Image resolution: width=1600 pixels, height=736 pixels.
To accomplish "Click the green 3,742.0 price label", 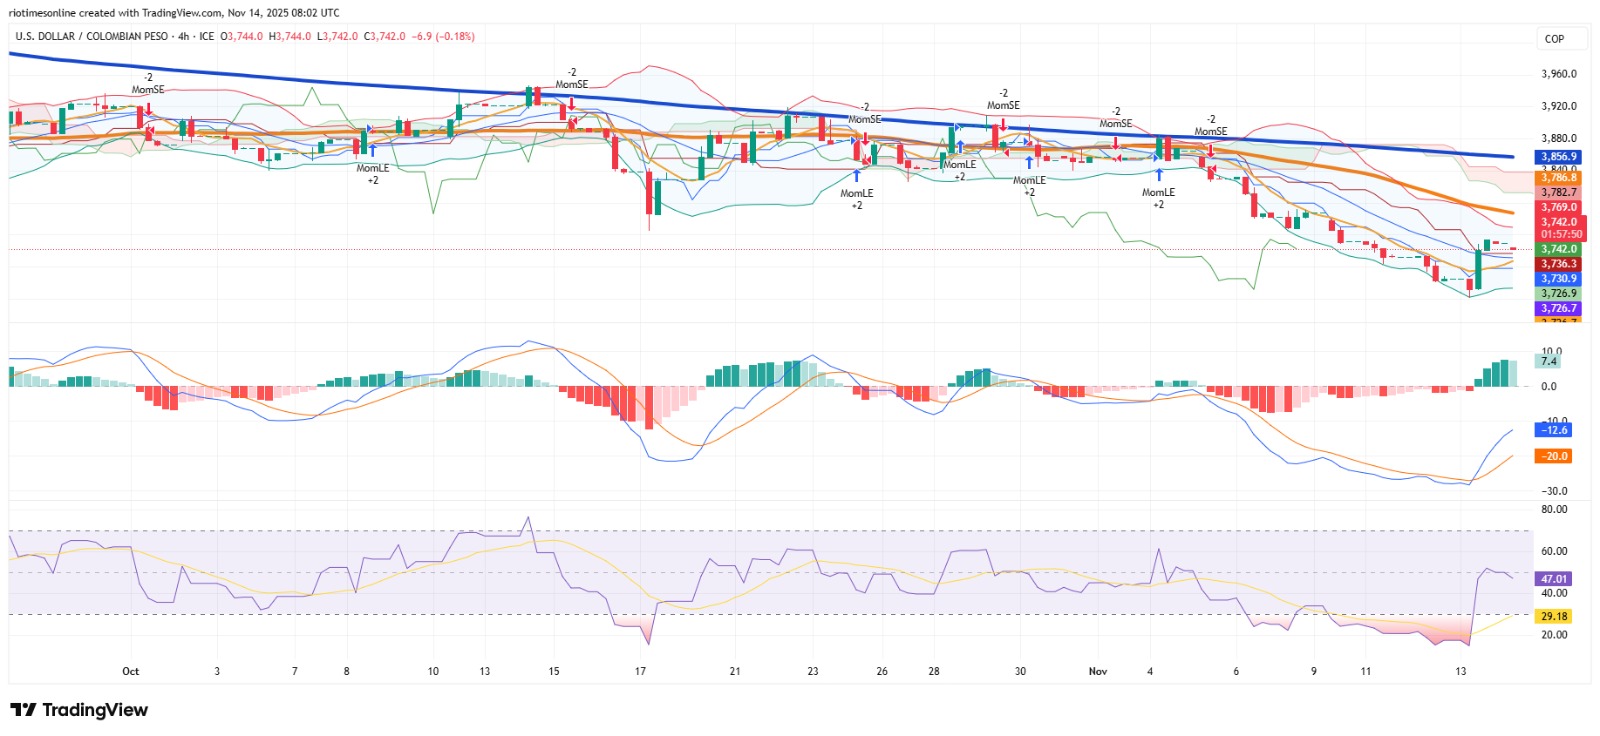I will 1558,249.
